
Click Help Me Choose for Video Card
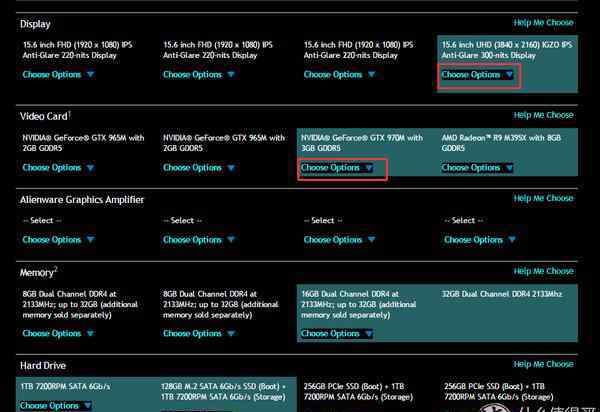[543, 115]
